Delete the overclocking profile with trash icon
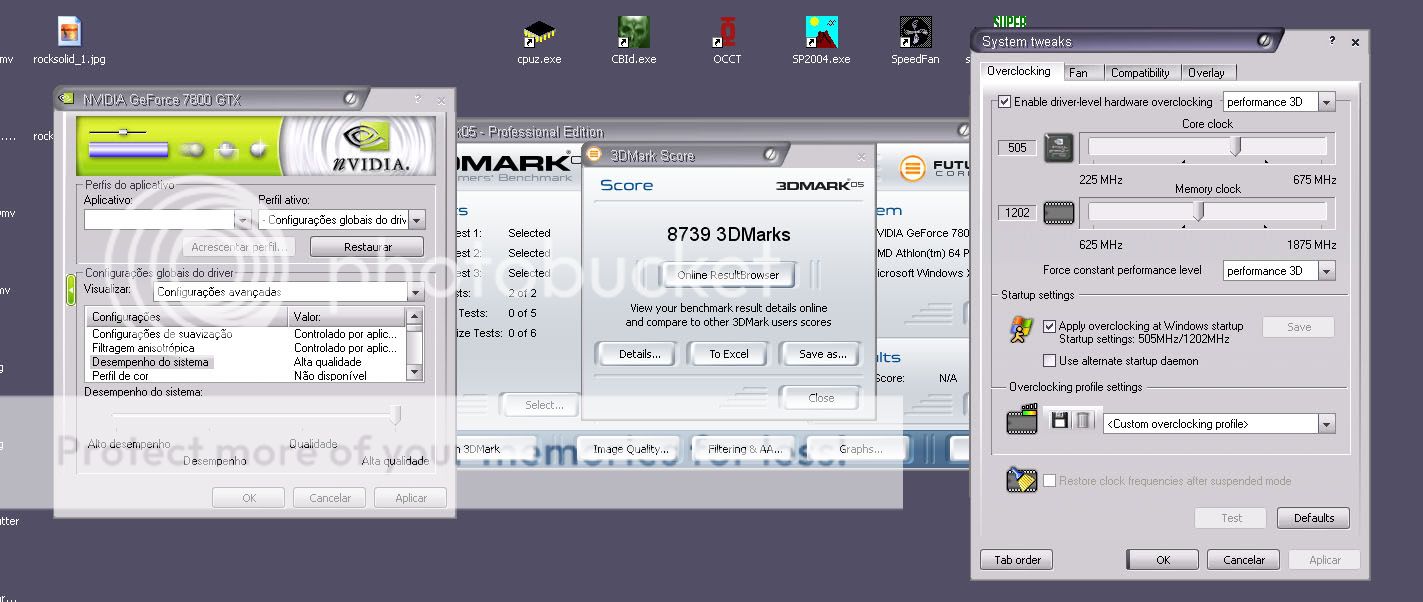 click(x=1083, y=421)
